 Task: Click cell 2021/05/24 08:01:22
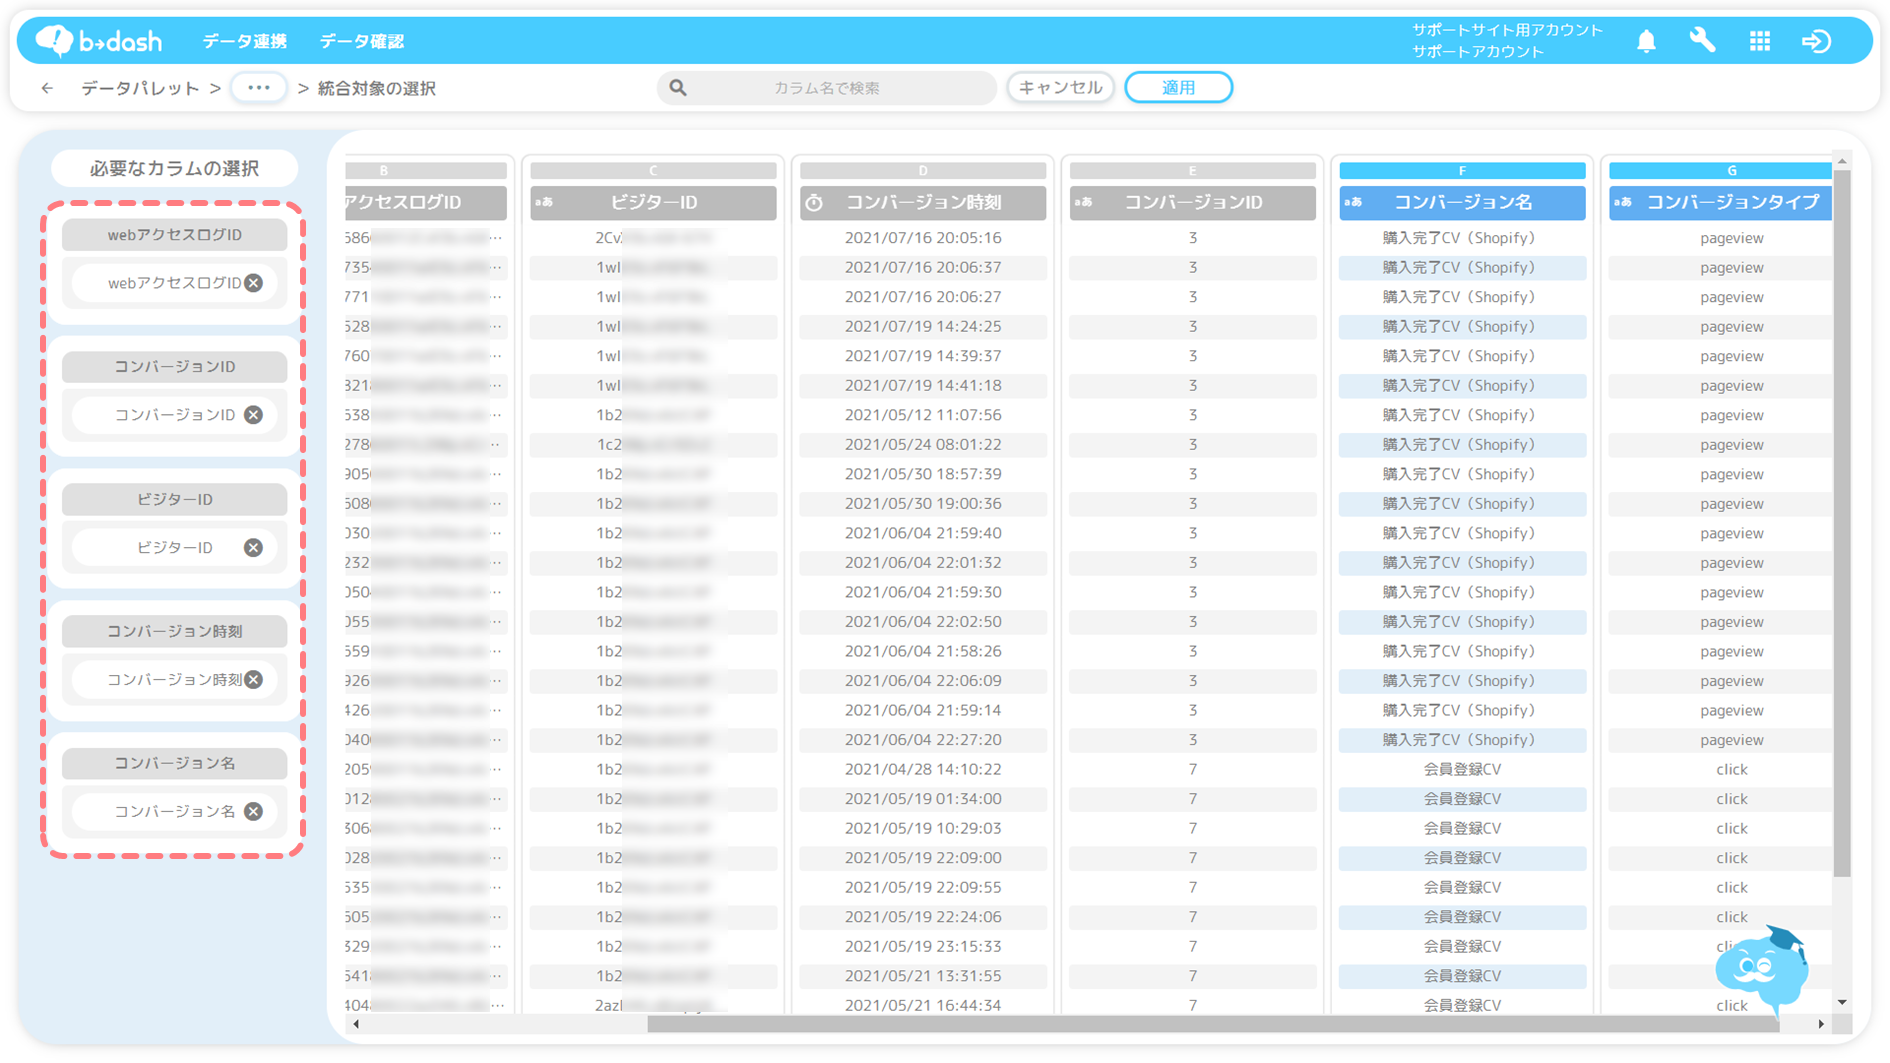[x=923, y=445]
